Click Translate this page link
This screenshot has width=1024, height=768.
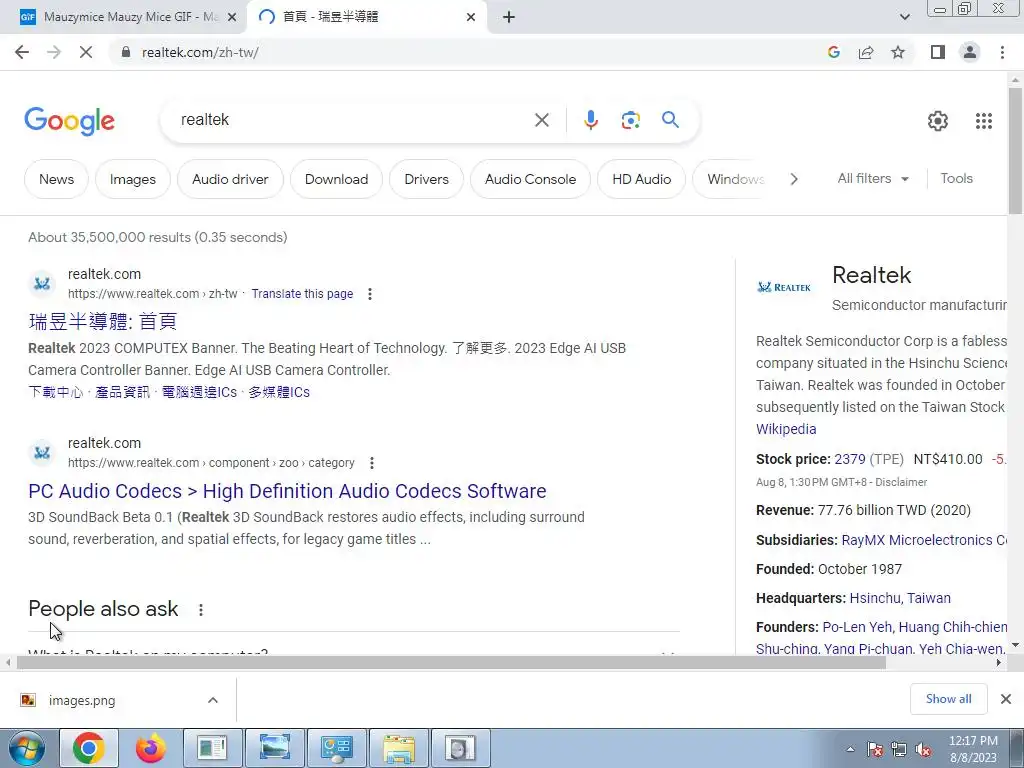(302, 294)
